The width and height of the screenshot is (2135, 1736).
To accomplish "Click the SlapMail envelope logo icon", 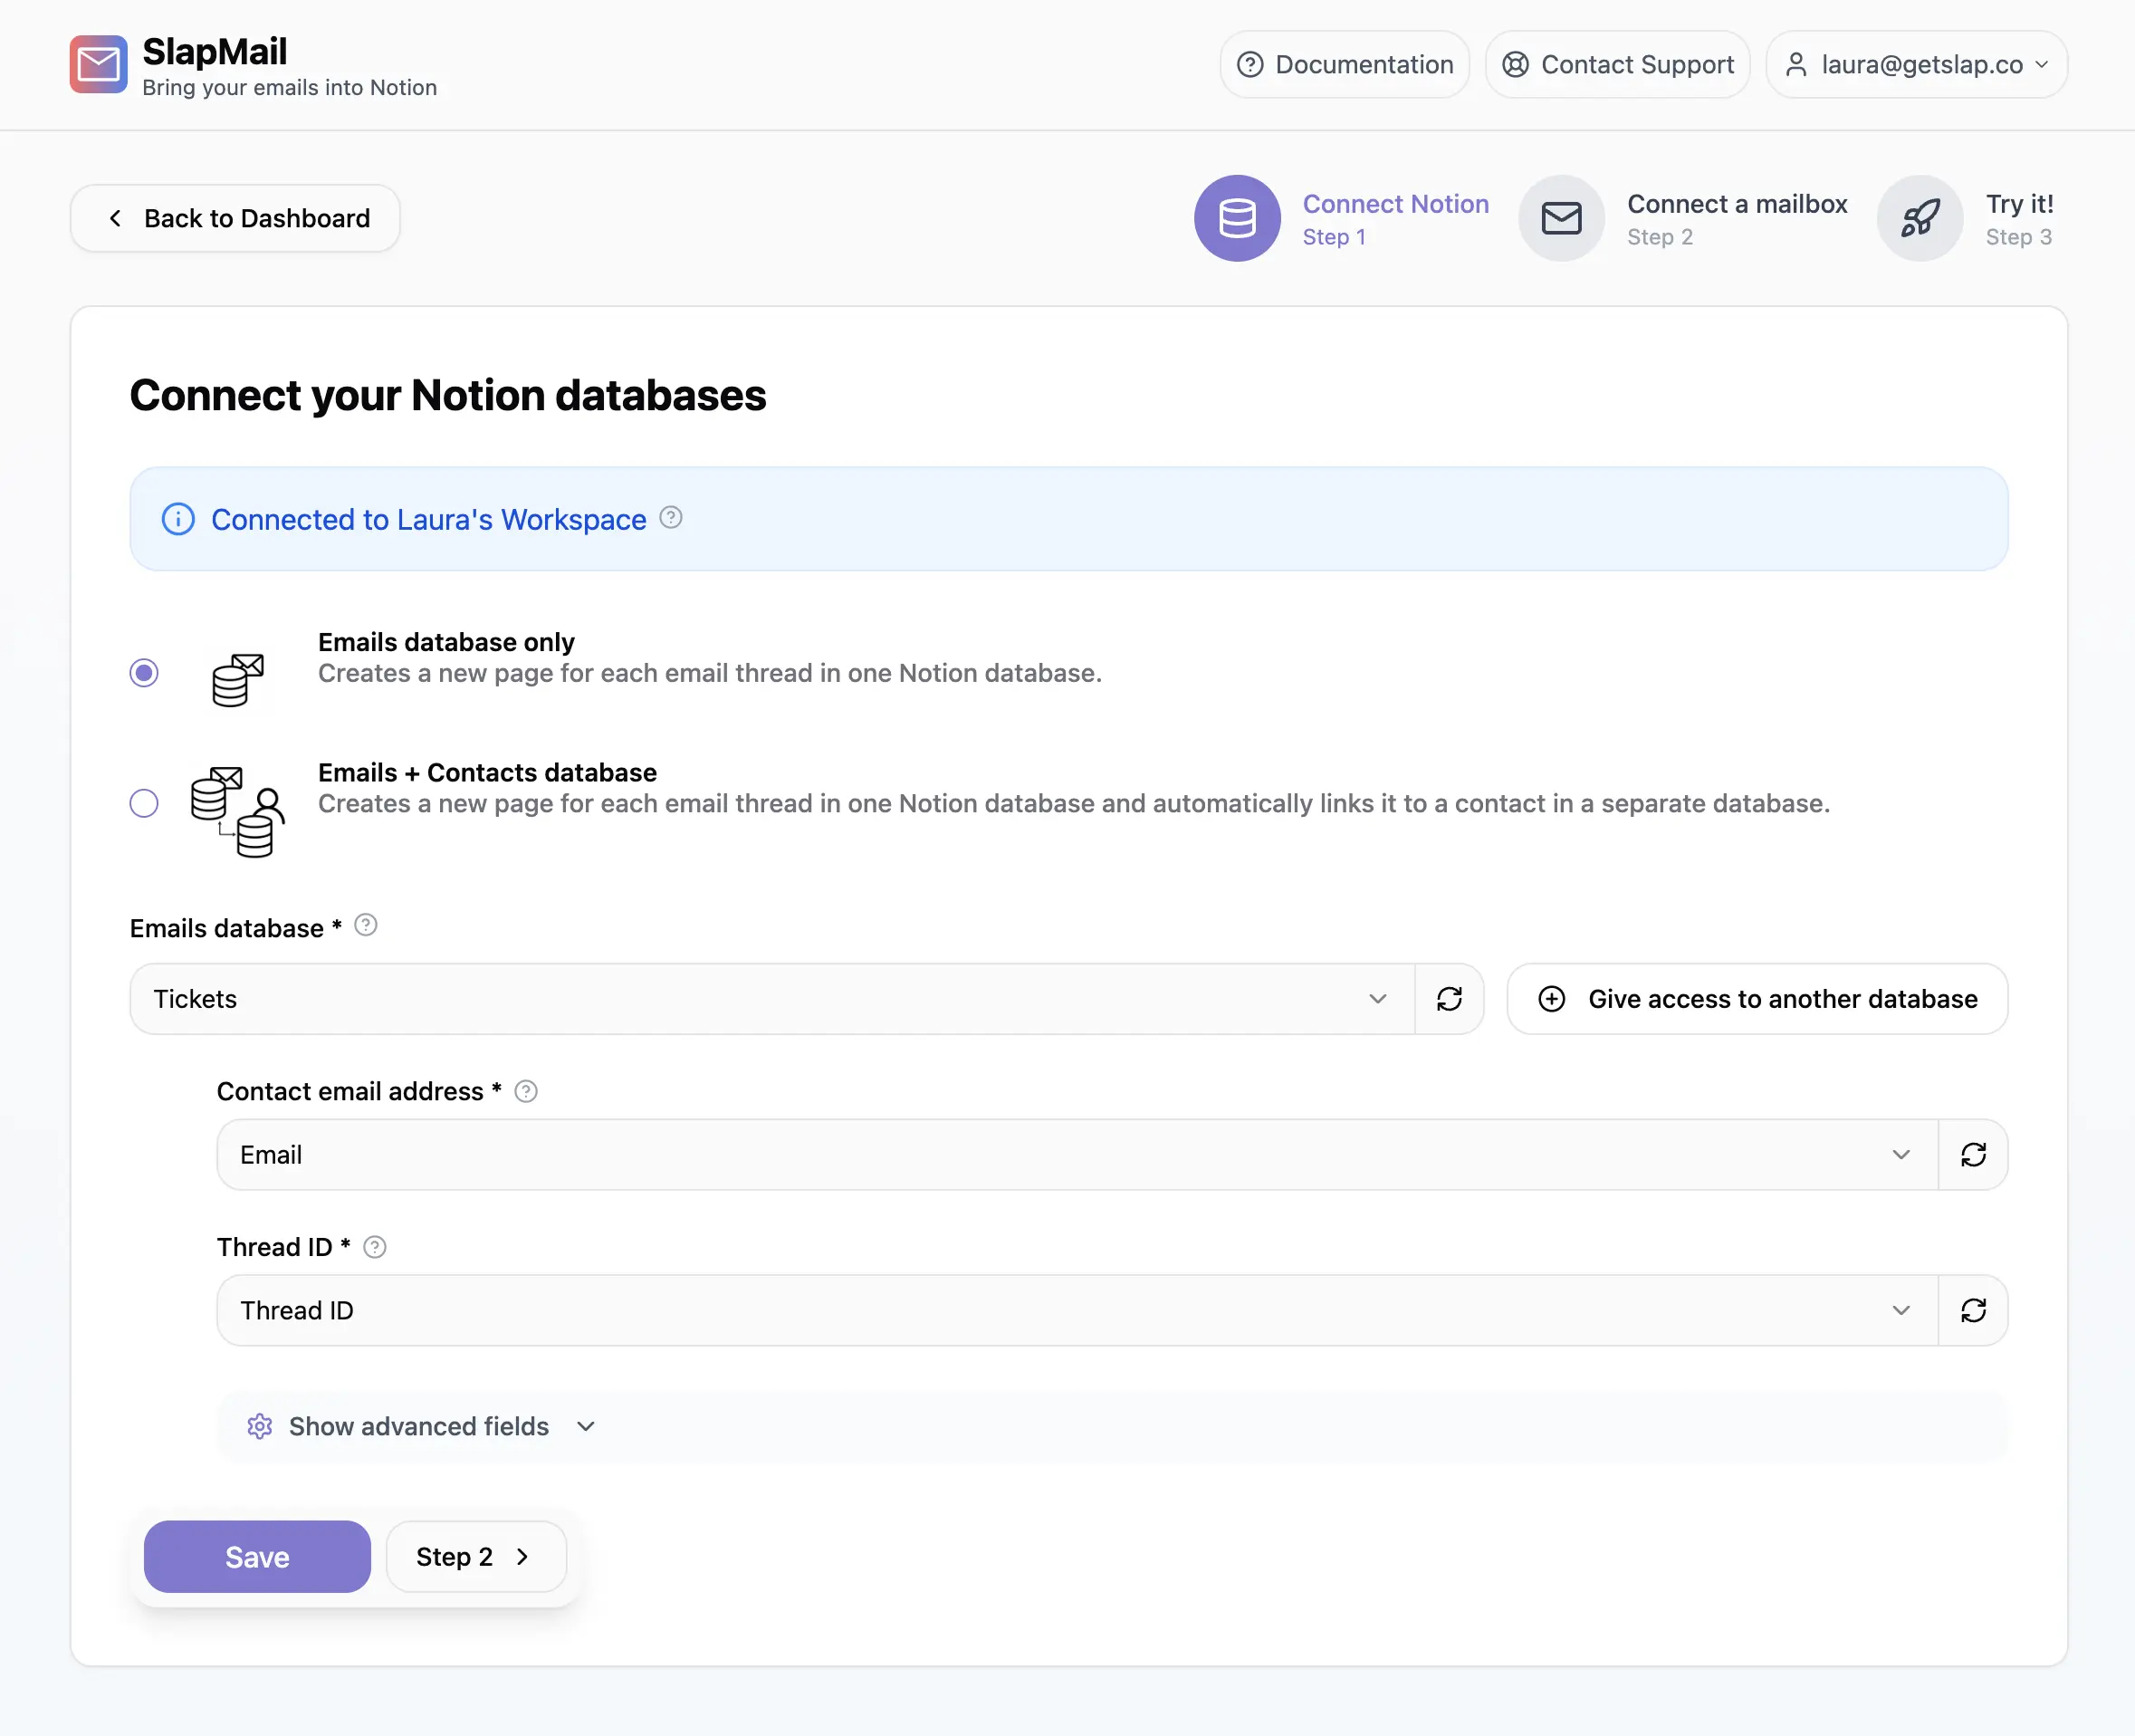I will [x=98, y=65].
